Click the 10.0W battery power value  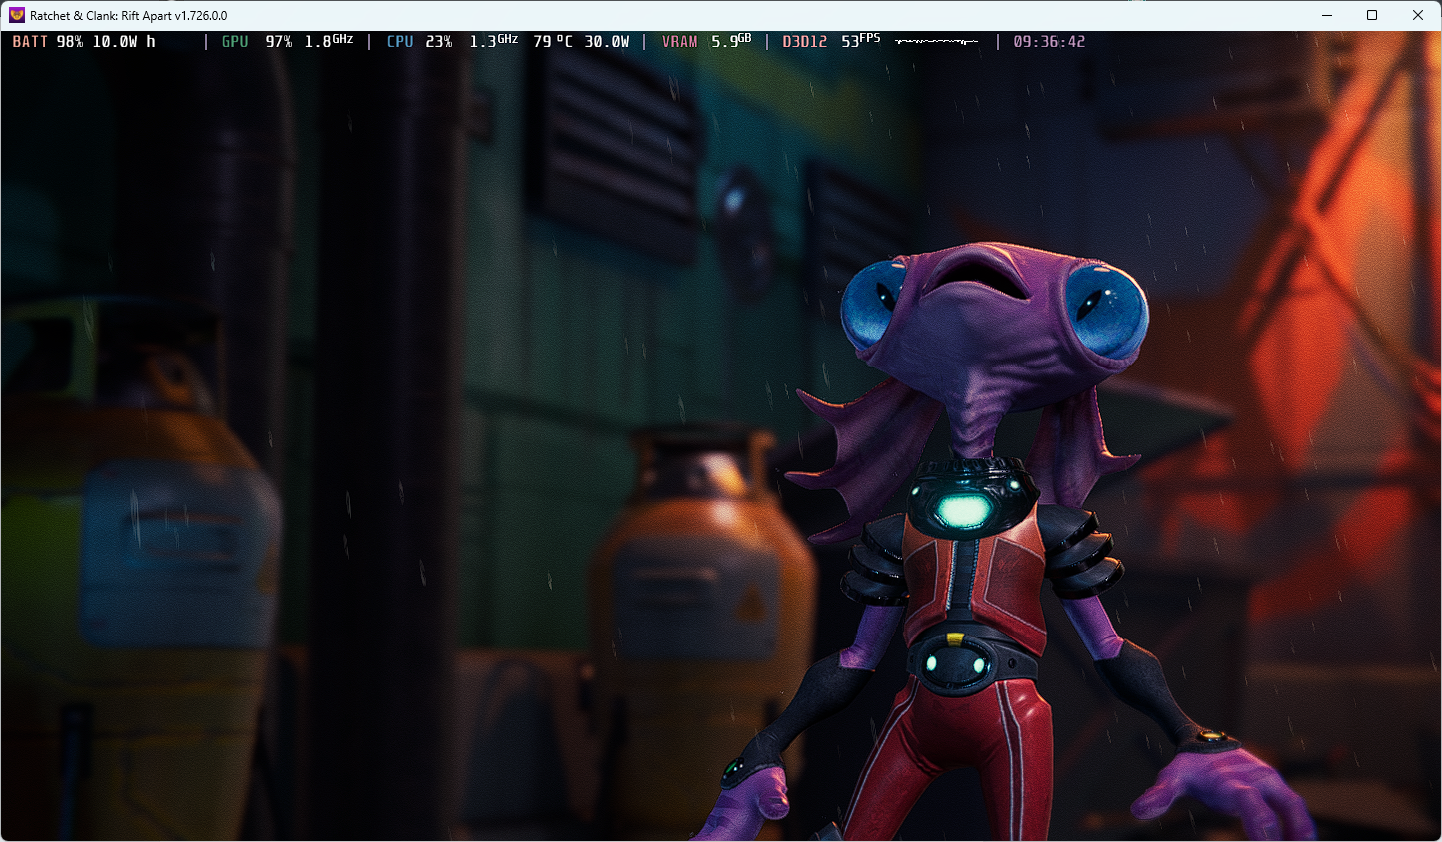[x=115, y=42]
